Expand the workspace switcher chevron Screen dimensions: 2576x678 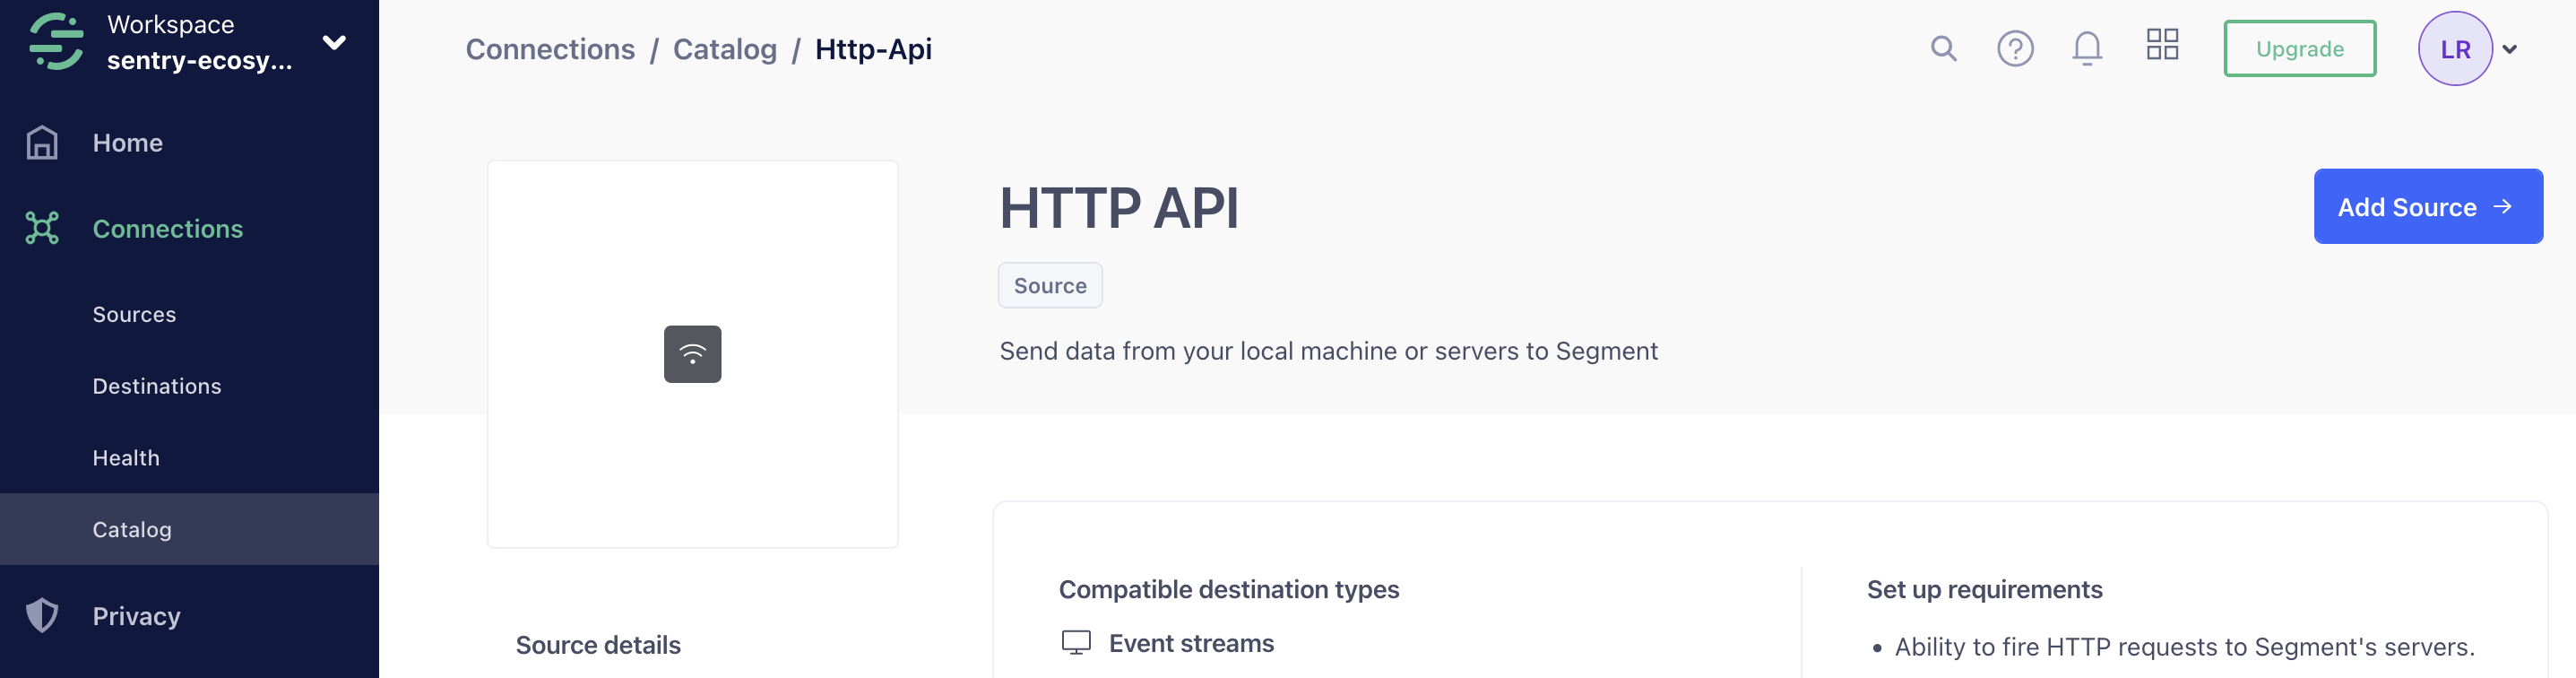coord(334,42)
